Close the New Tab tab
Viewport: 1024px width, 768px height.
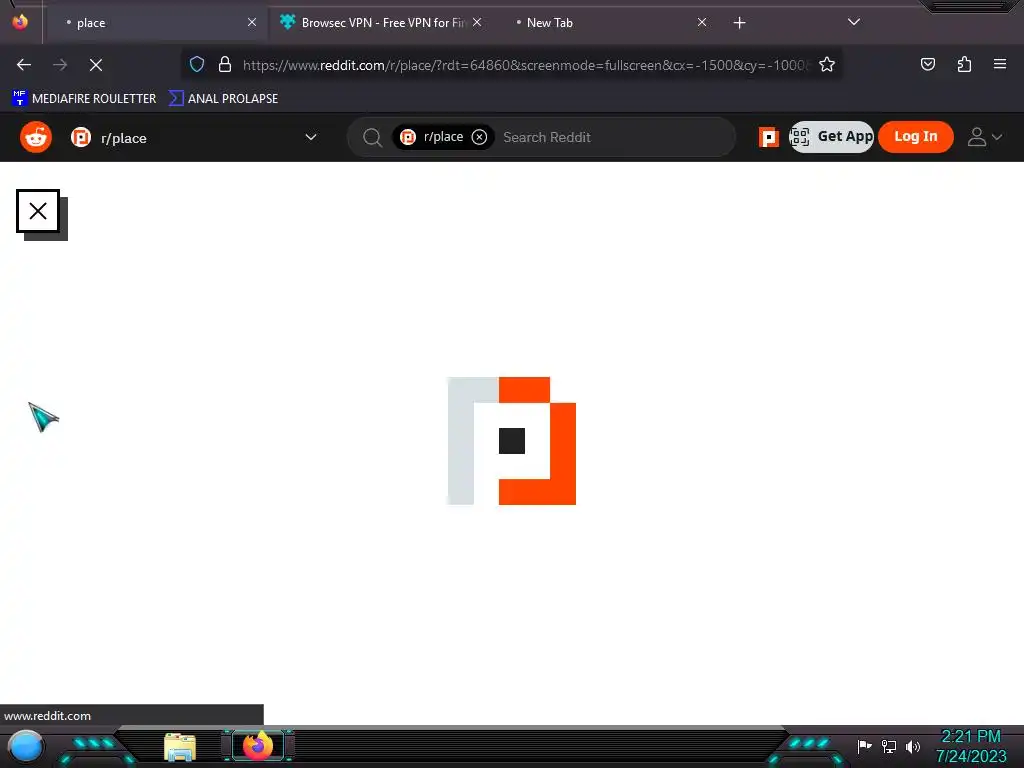[702, 22]
